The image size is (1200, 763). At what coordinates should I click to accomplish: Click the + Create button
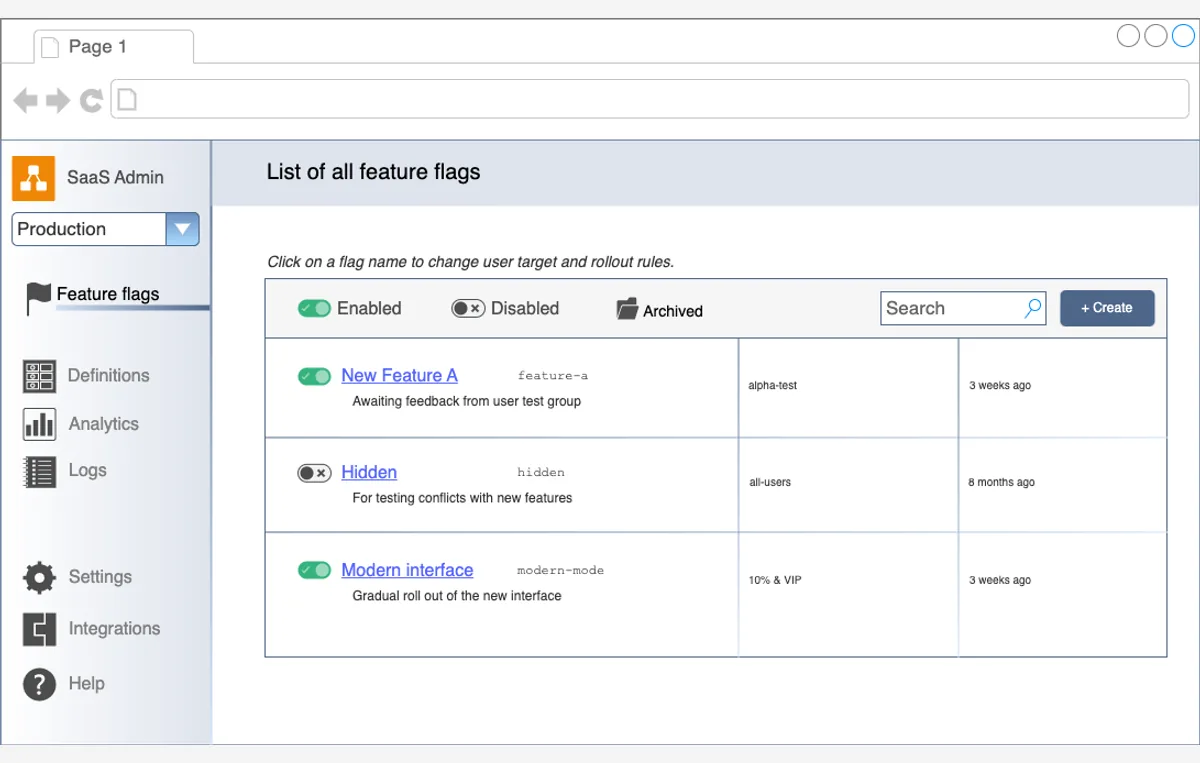point(1107,308)
